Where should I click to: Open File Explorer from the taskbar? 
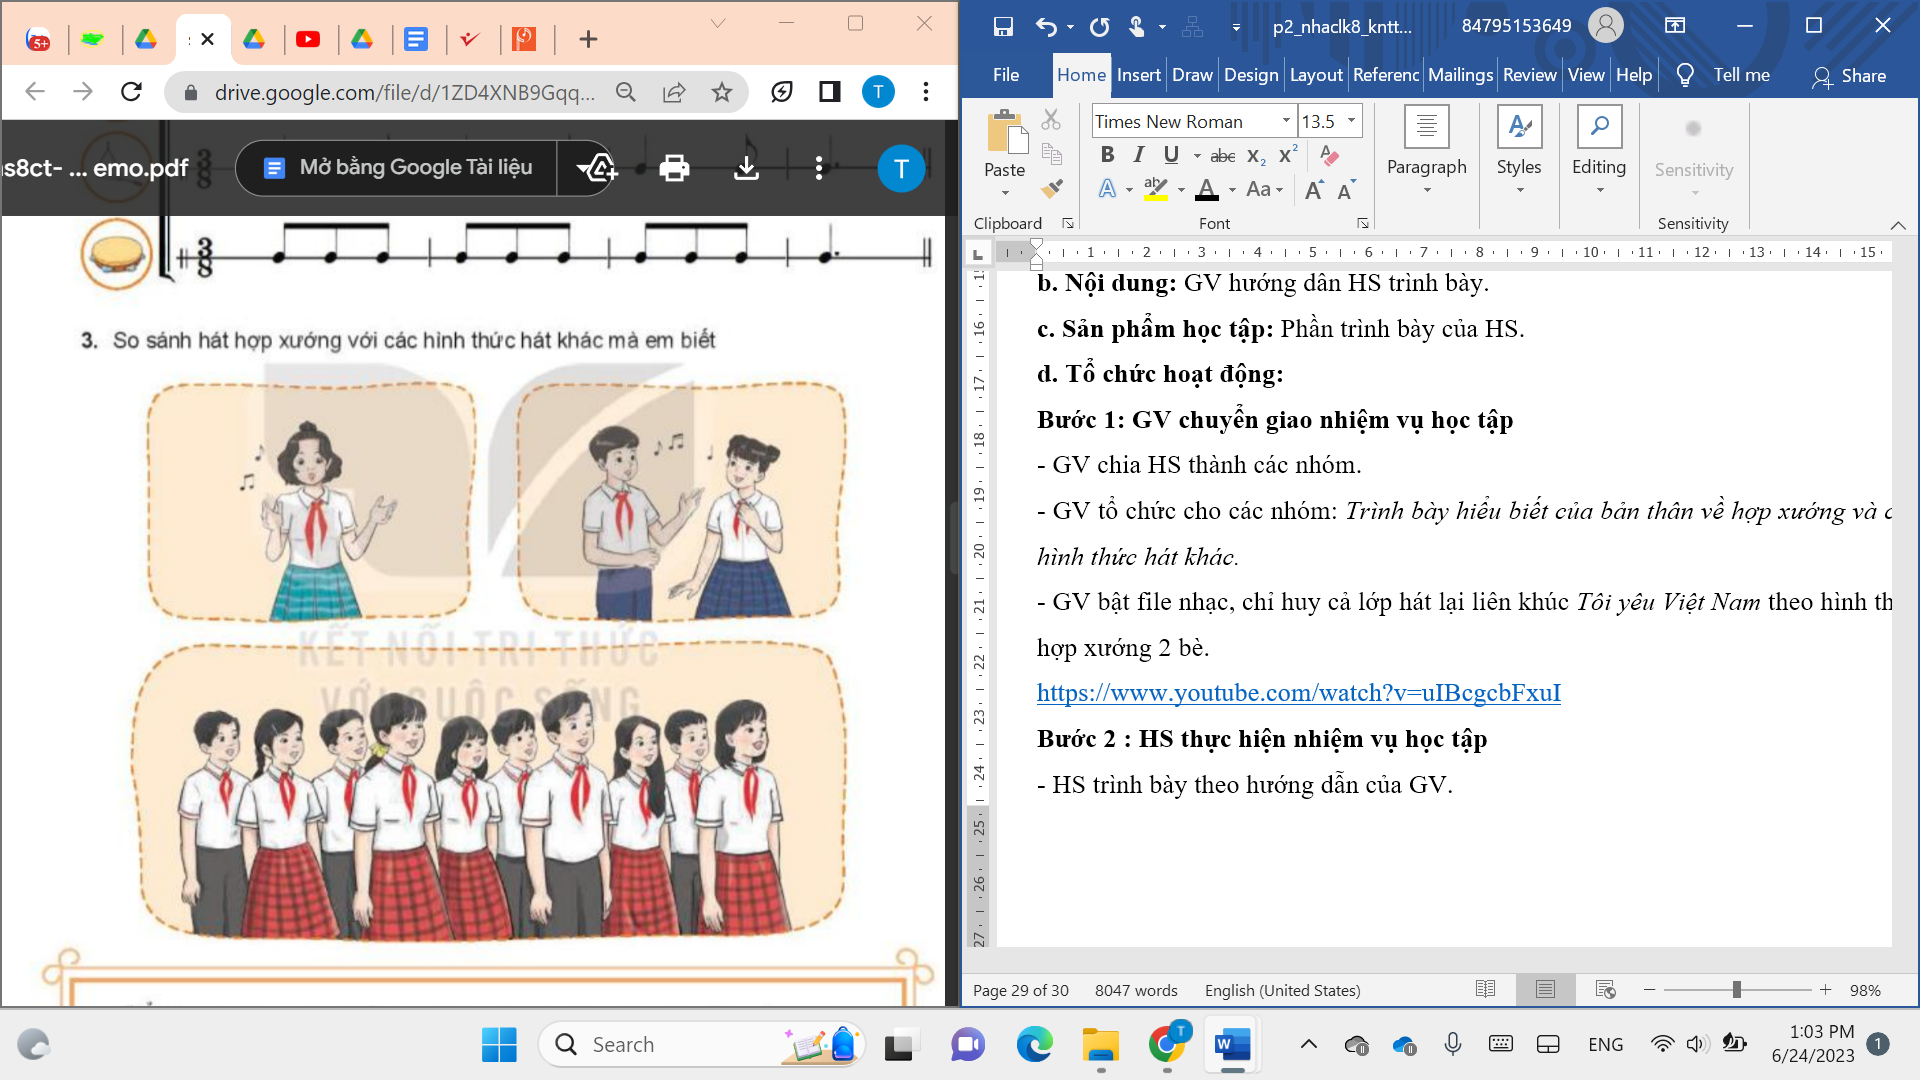1100,1045
